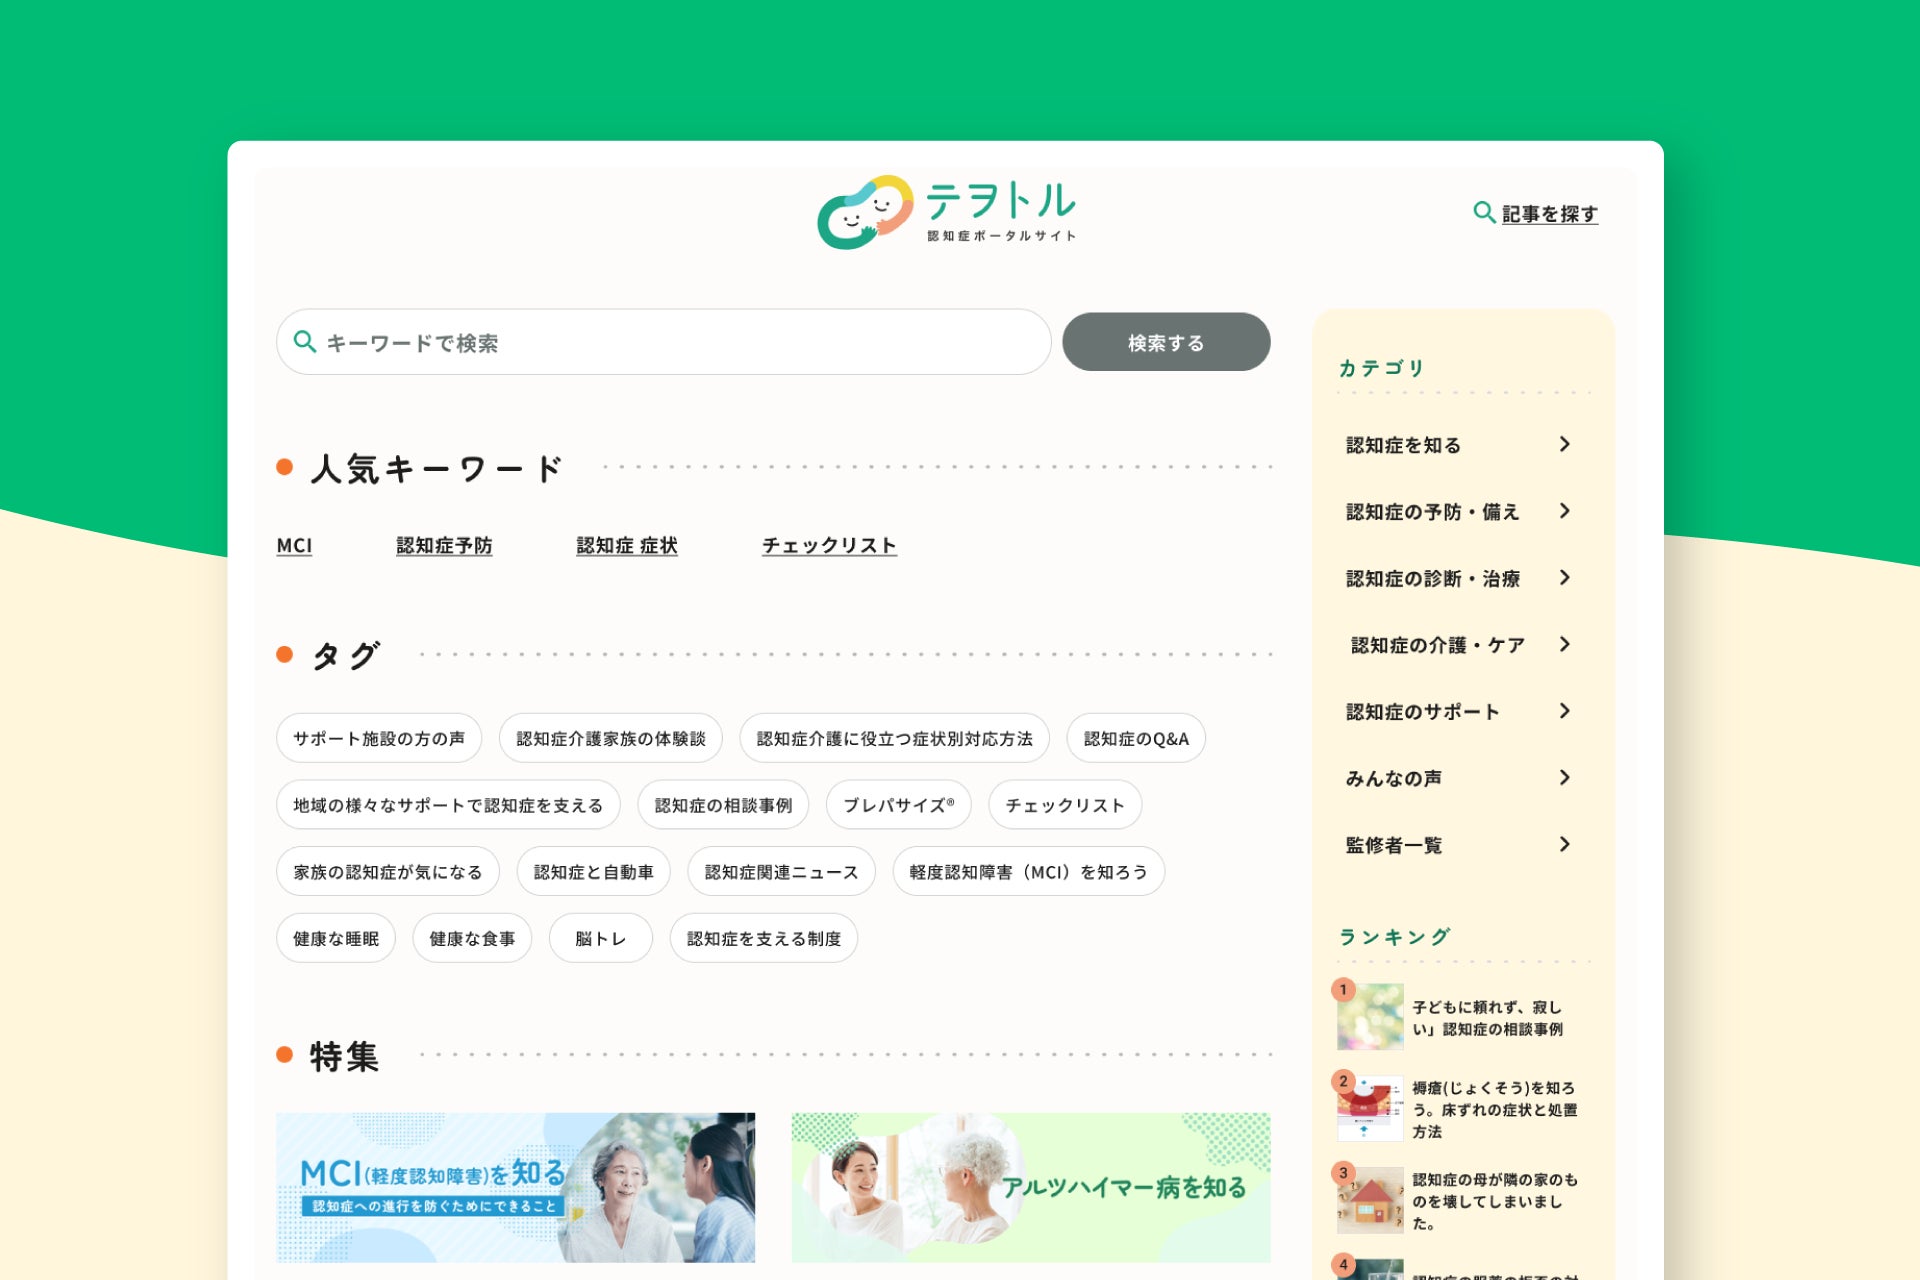
Task: Open the 認知症の予防・備え category arrow
Action: 1565,511
